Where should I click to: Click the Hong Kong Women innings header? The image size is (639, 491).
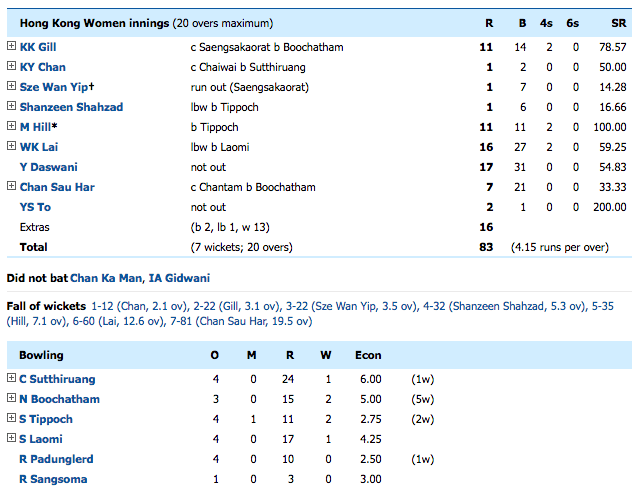140,22
